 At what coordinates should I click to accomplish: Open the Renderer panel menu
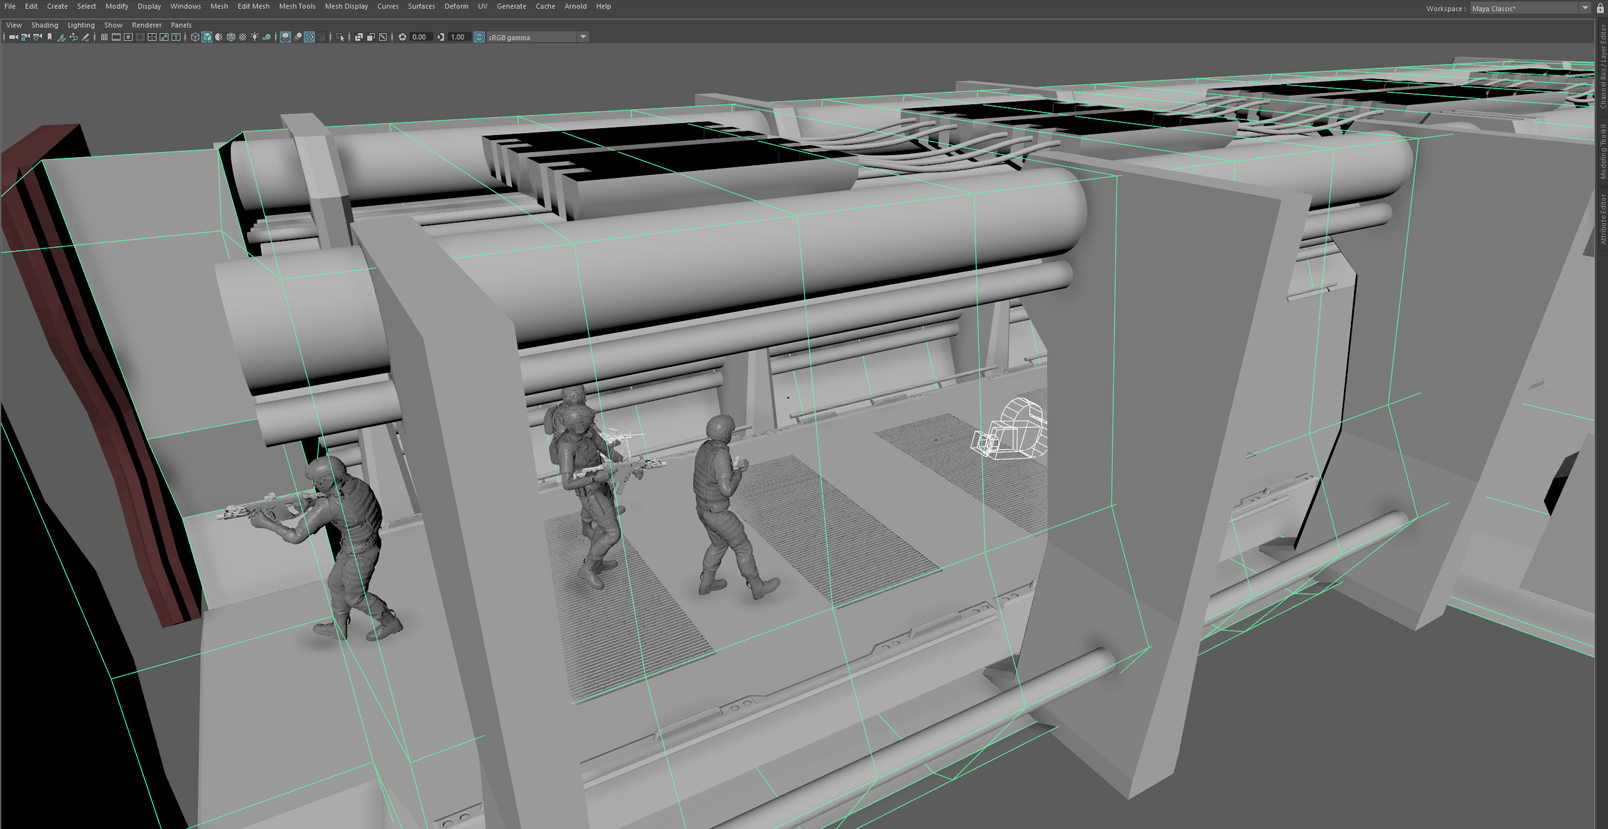pyautogui.click(x=146, y=25)
